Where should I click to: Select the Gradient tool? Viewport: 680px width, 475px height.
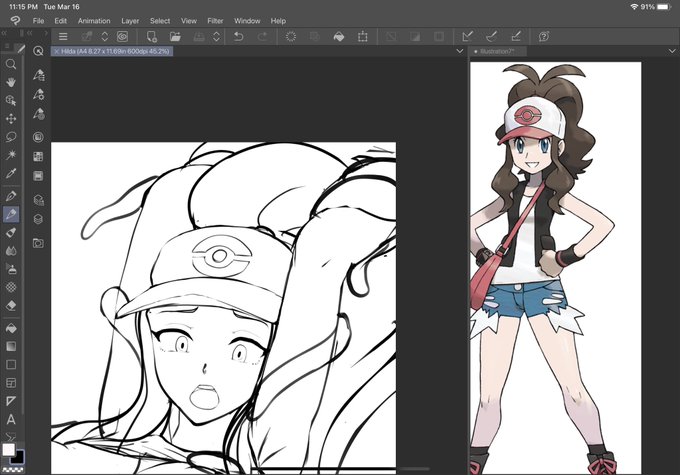(x=11, y=346)
